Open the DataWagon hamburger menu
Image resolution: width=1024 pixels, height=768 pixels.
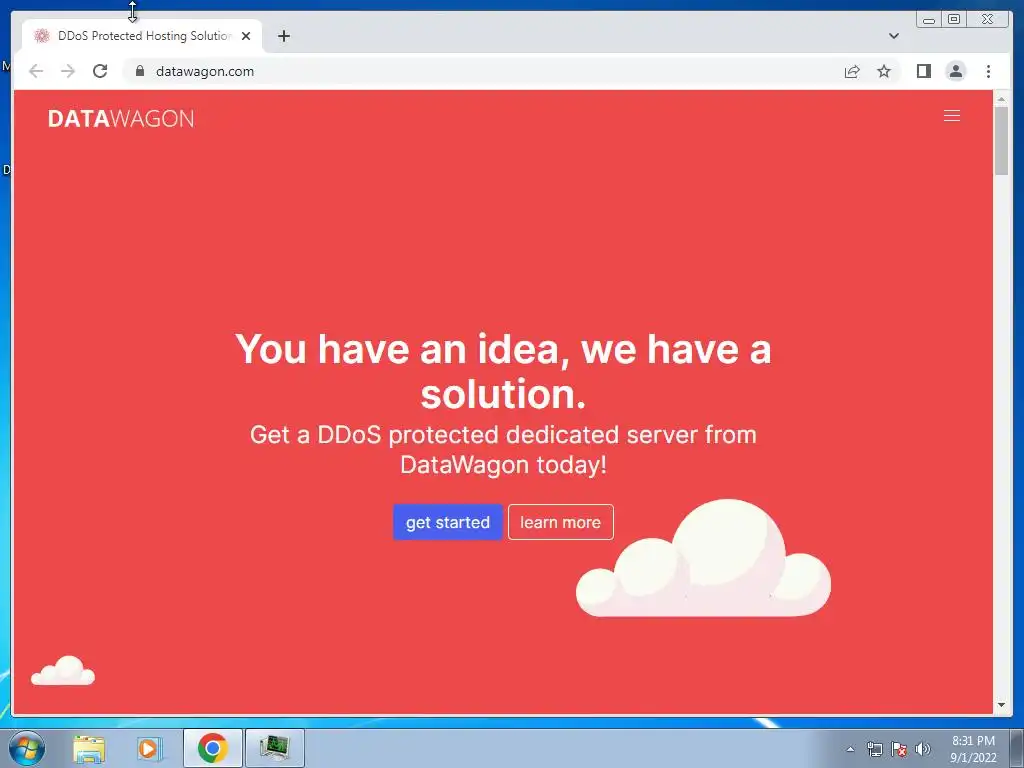[x=952, y=116]
